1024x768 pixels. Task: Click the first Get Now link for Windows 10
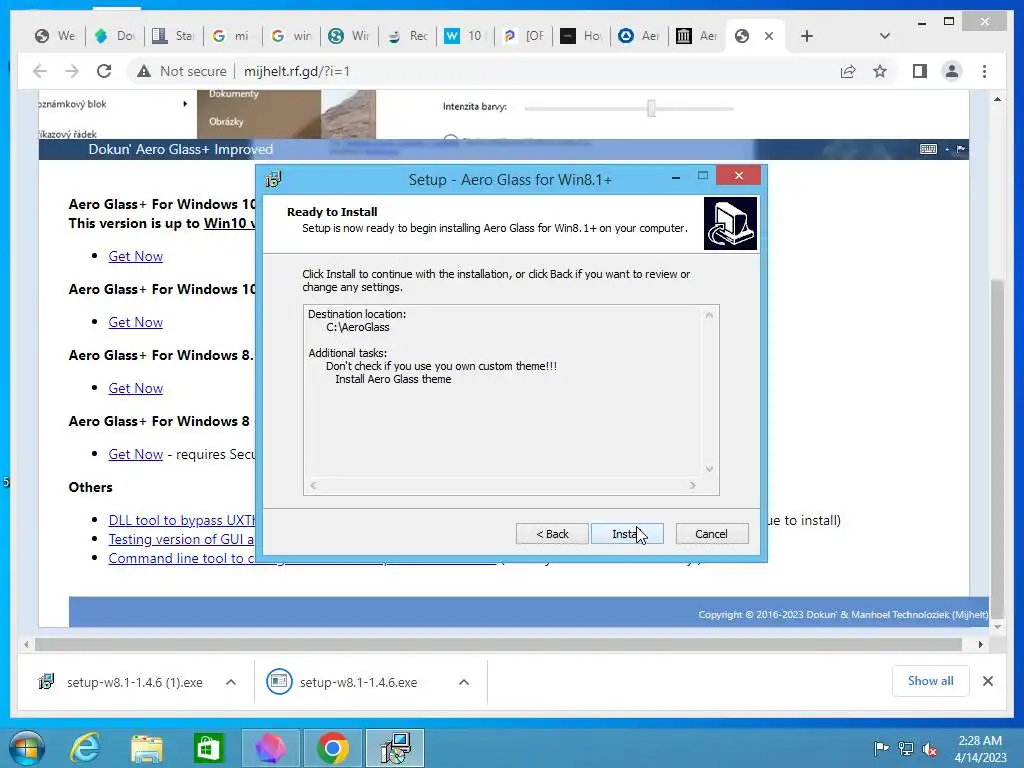(x=135, y=256)
